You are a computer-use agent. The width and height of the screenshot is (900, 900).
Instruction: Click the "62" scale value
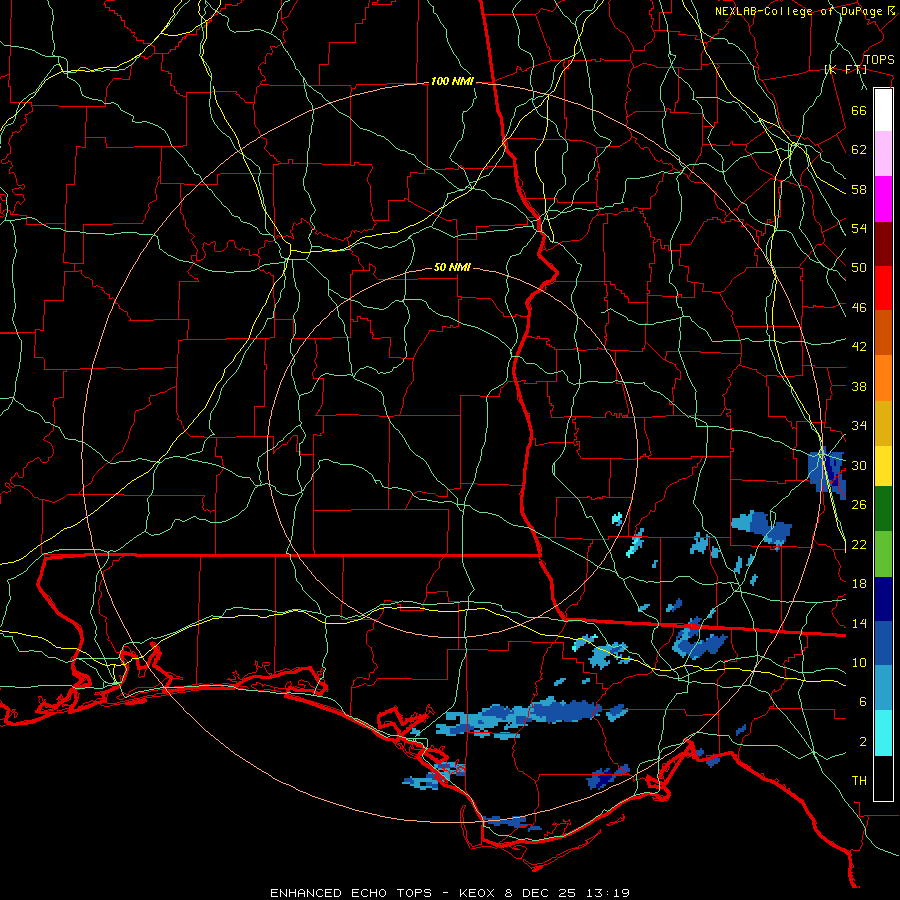pyautogui.click(x=859, y=150)
